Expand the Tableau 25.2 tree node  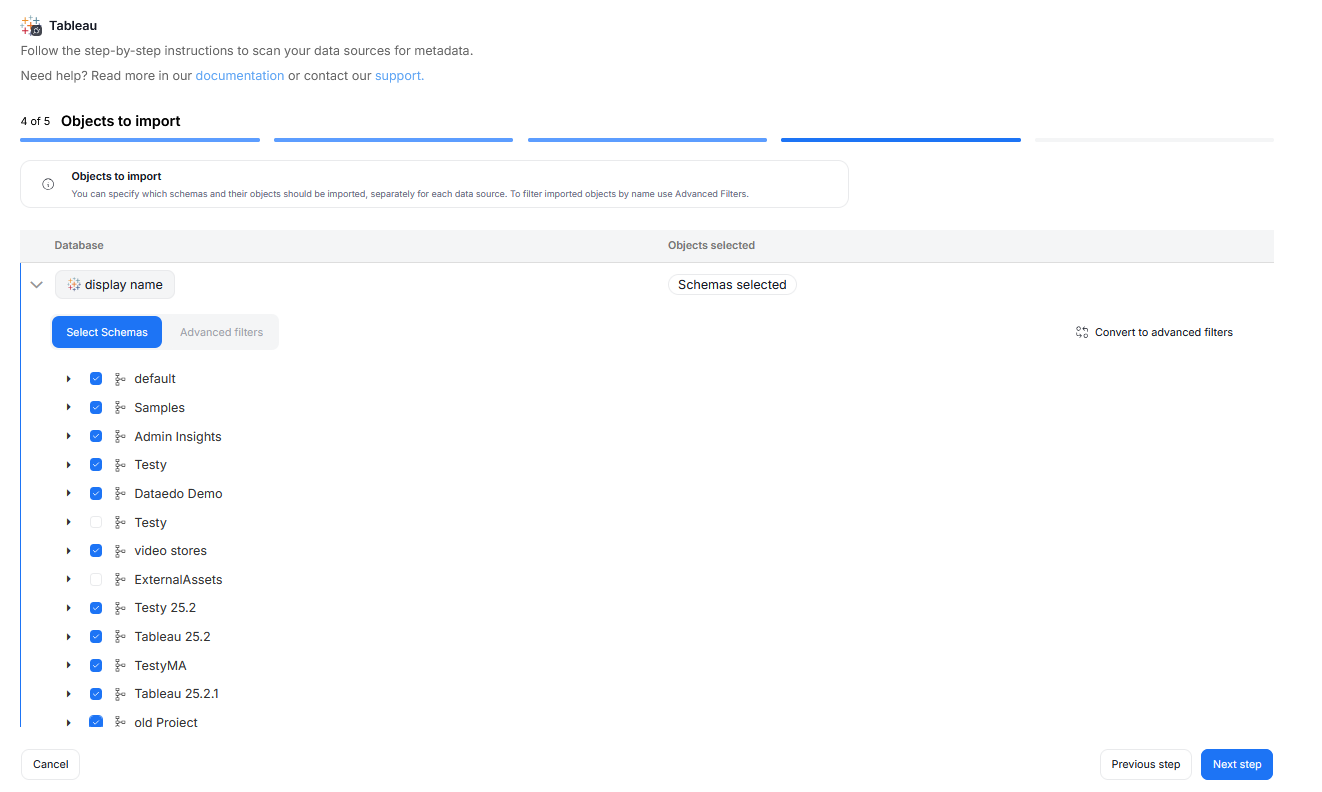pyautogui.click(x=69, y=637)
